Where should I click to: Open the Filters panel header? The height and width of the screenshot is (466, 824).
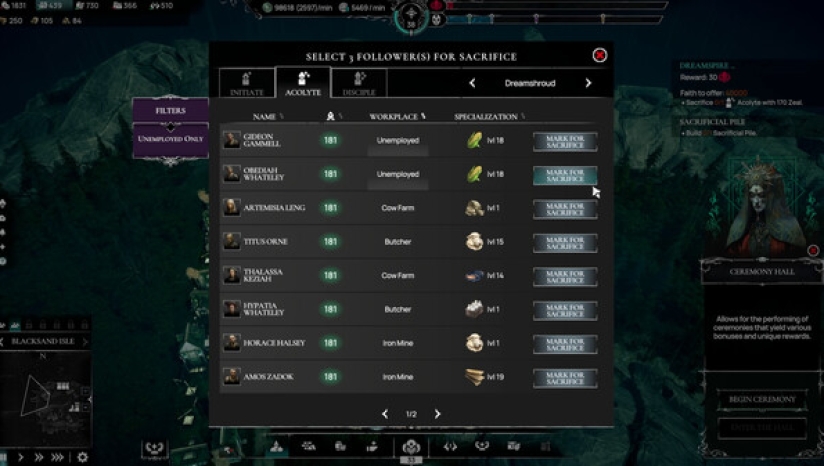tap(170, 110)
